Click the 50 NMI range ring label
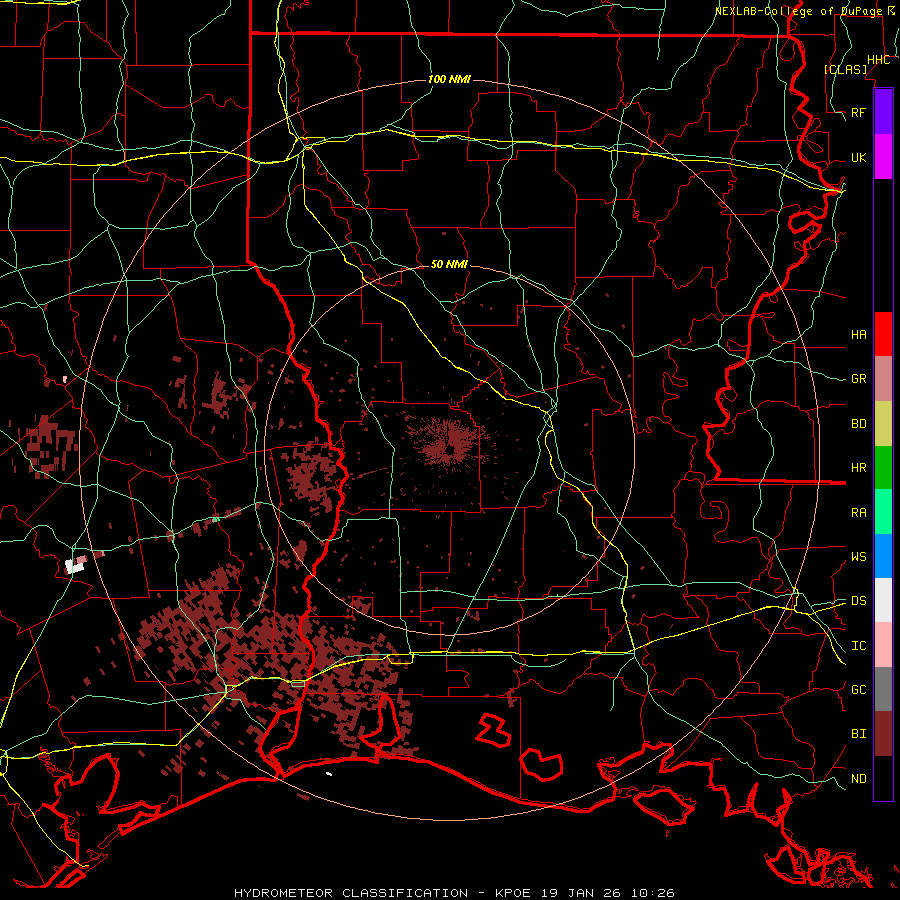Screen dimensions: 900x900 coord(449,264)
